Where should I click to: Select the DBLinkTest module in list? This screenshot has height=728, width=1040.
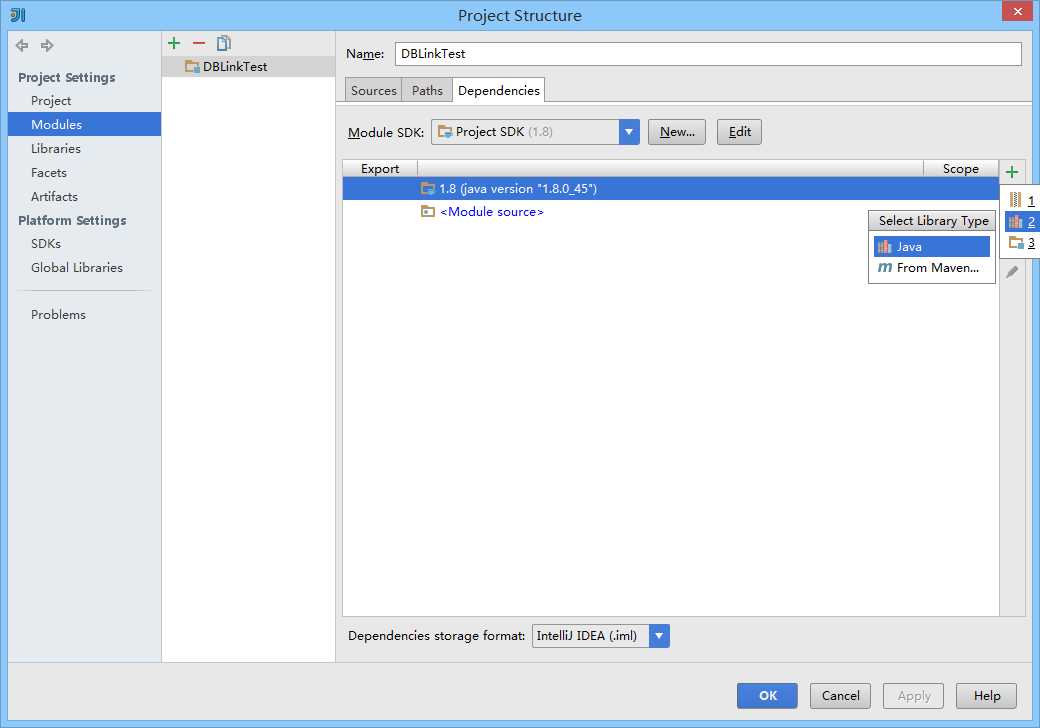point(248,66)
